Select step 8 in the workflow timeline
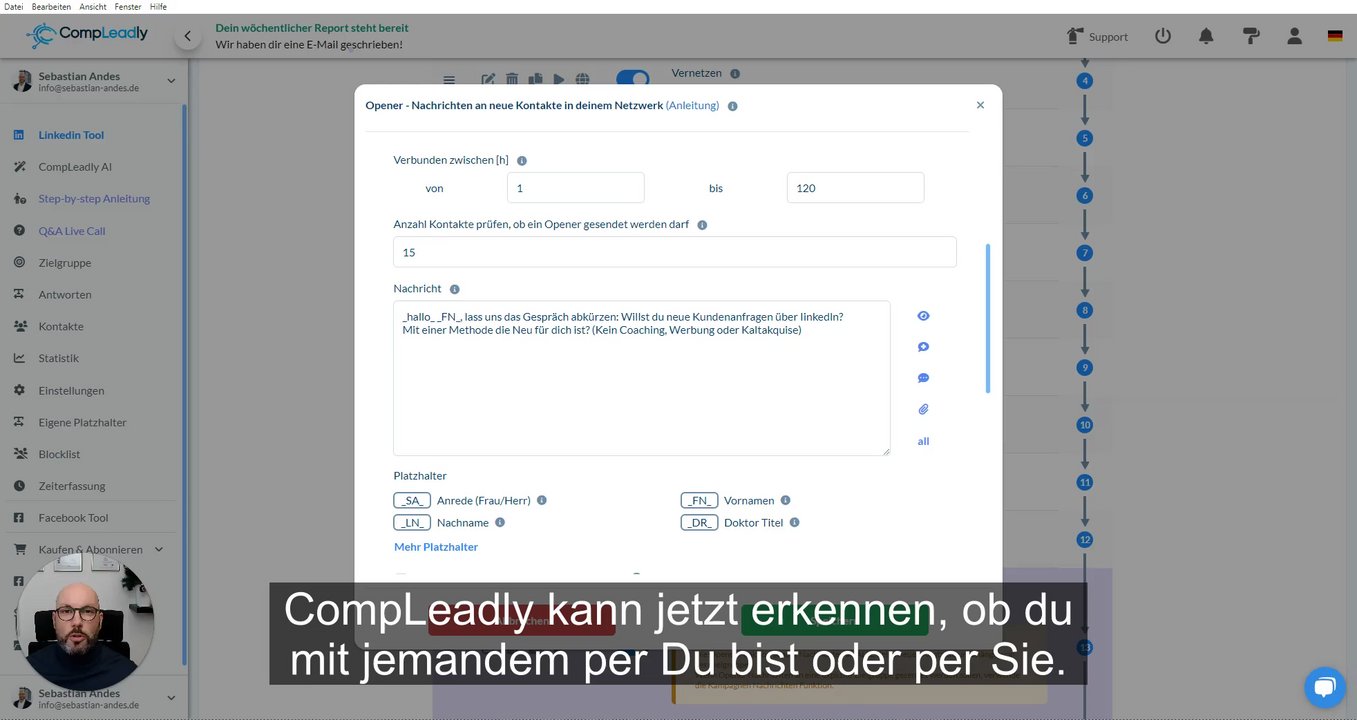This screenshot has width=1357, height=720. 1084,310
